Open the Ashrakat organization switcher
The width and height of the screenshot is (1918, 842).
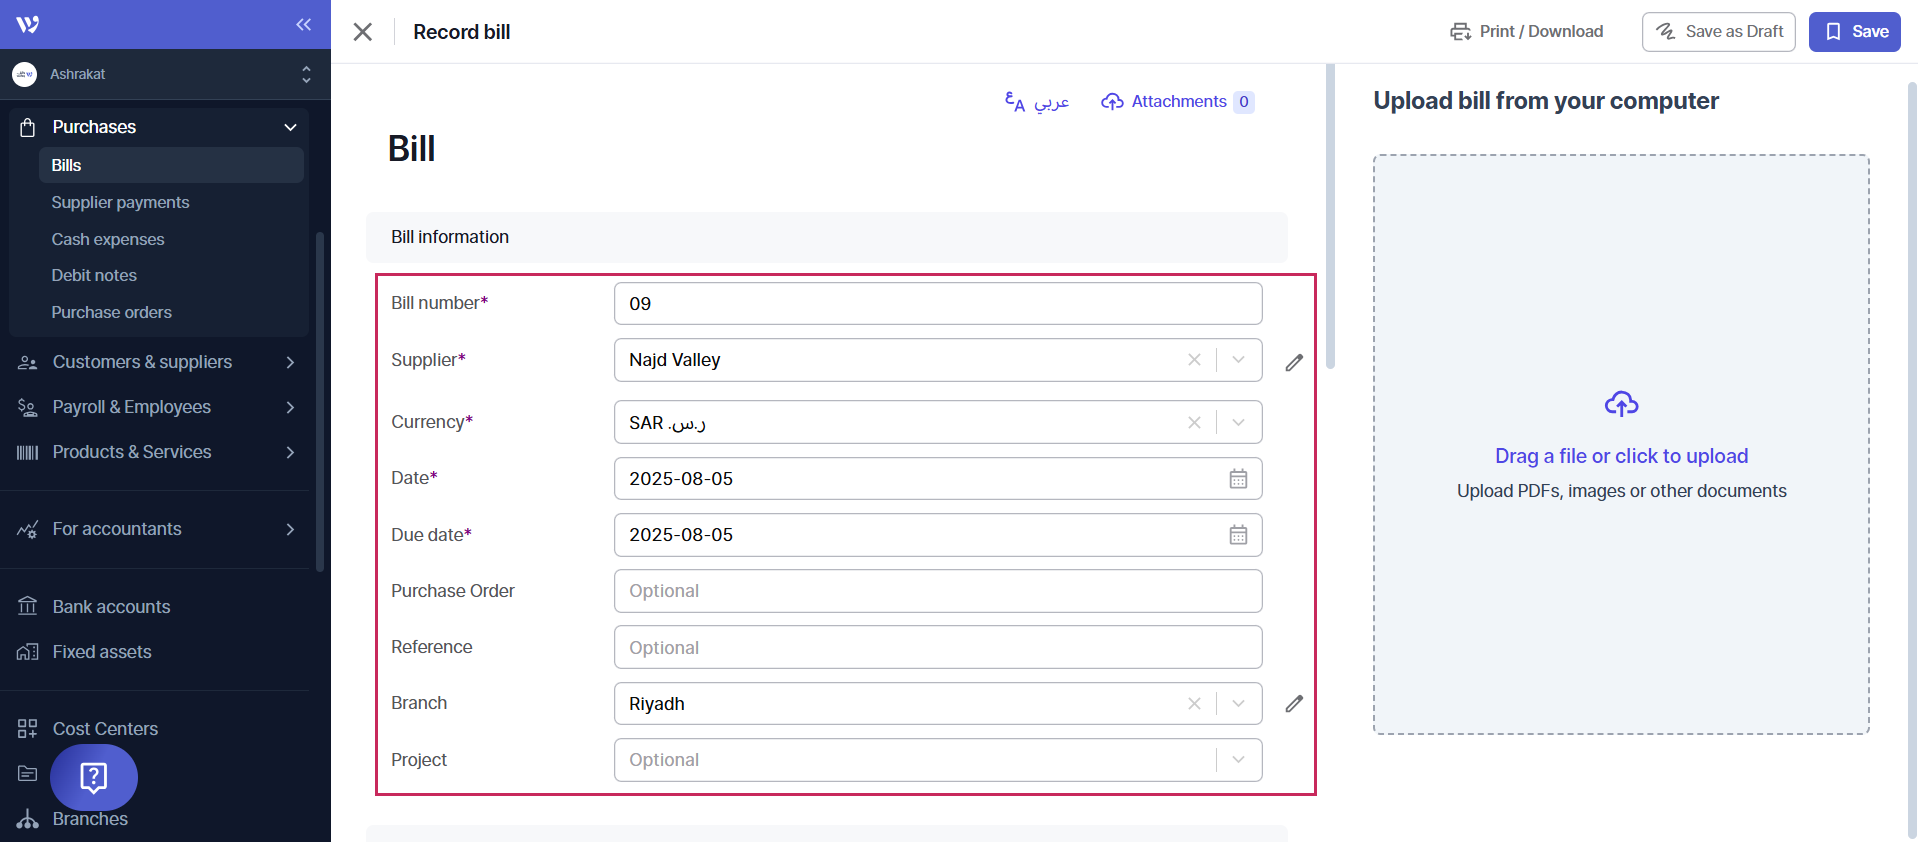click(x=165, y=74)
